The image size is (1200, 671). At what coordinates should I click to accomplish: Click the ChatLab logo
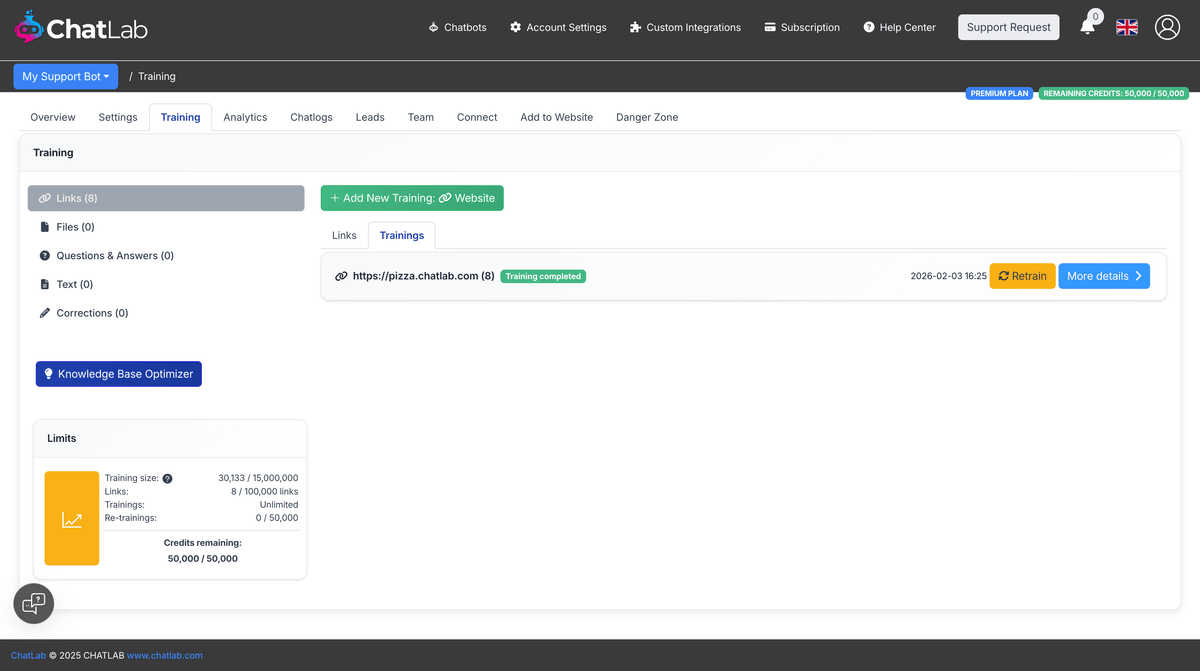tap(81, 28)
